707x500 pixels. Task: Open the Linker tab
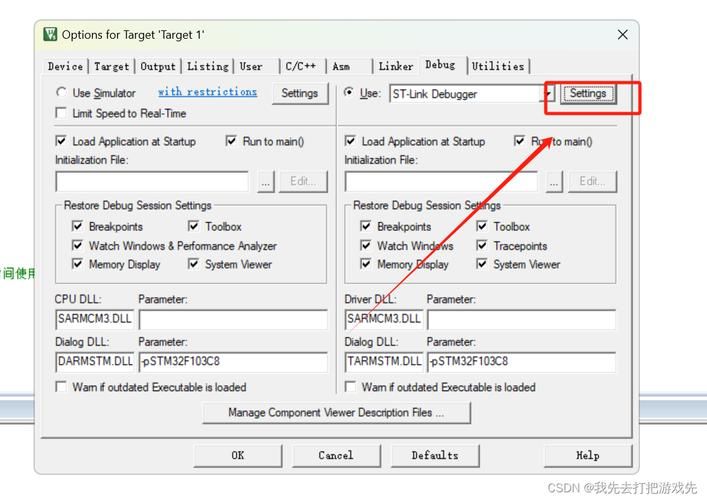tap(395, 67)
